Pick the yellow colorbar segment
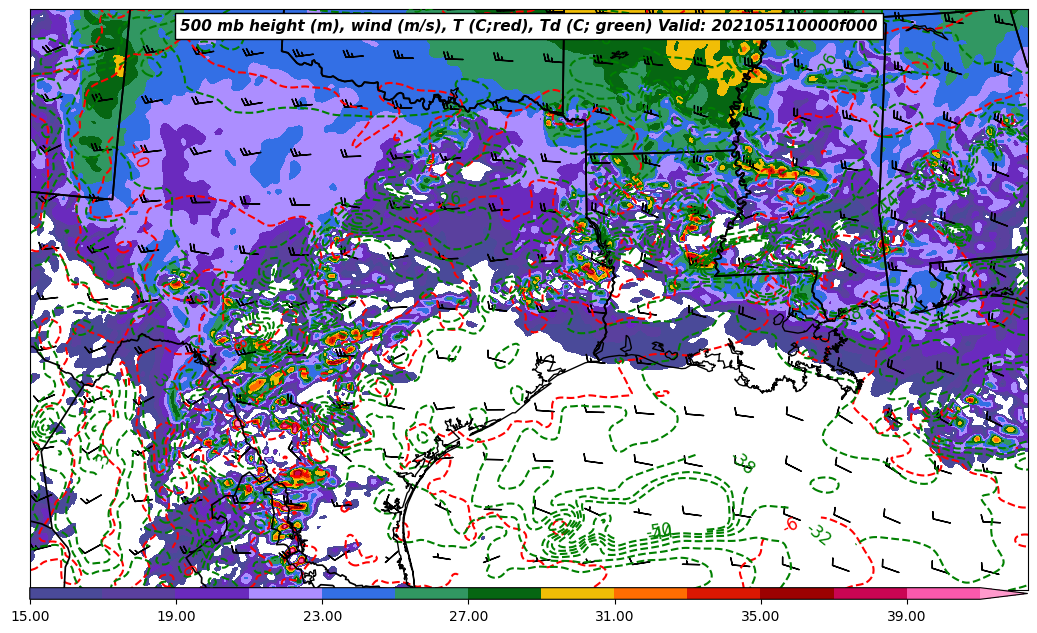Screen dimensions: 1037x633 point(577,594)
